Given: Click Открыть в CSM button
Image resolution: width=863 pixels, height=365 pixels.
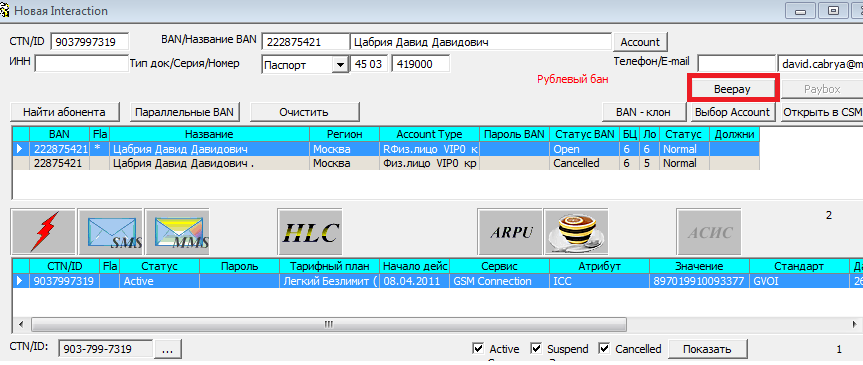Looking at the screenshot, I should (821, 112).
